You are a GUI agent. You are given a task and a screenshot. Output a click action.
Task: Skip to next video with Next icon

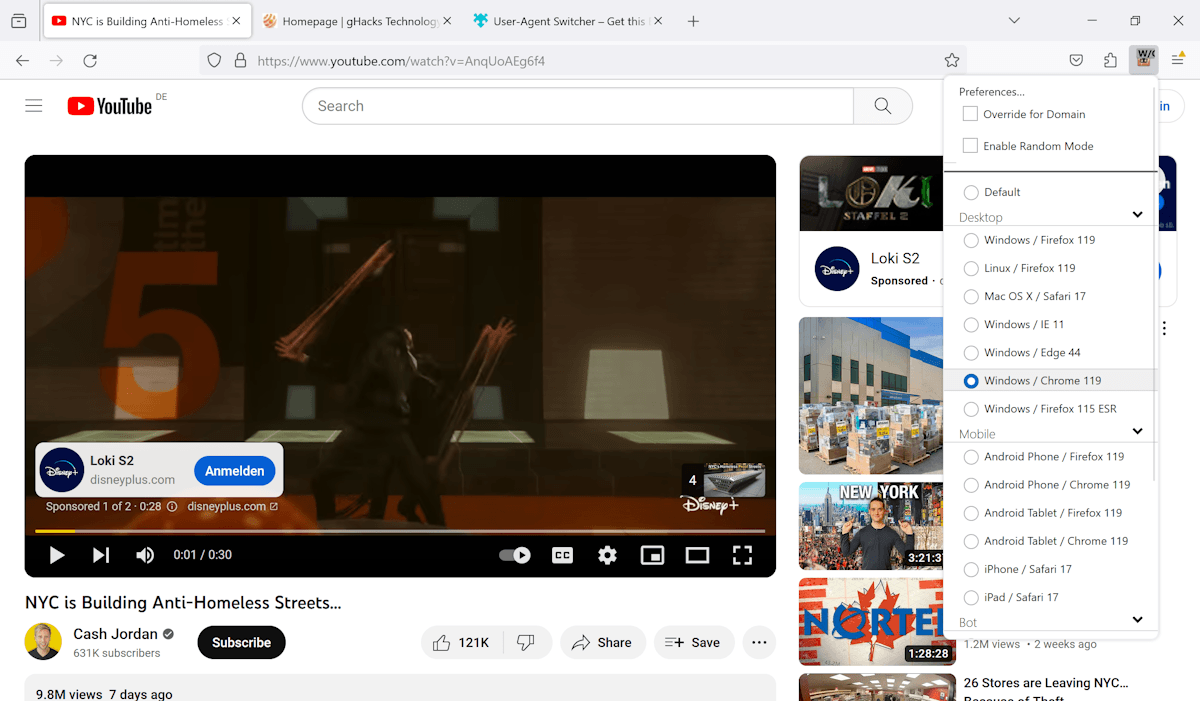(x=101, y=555)
